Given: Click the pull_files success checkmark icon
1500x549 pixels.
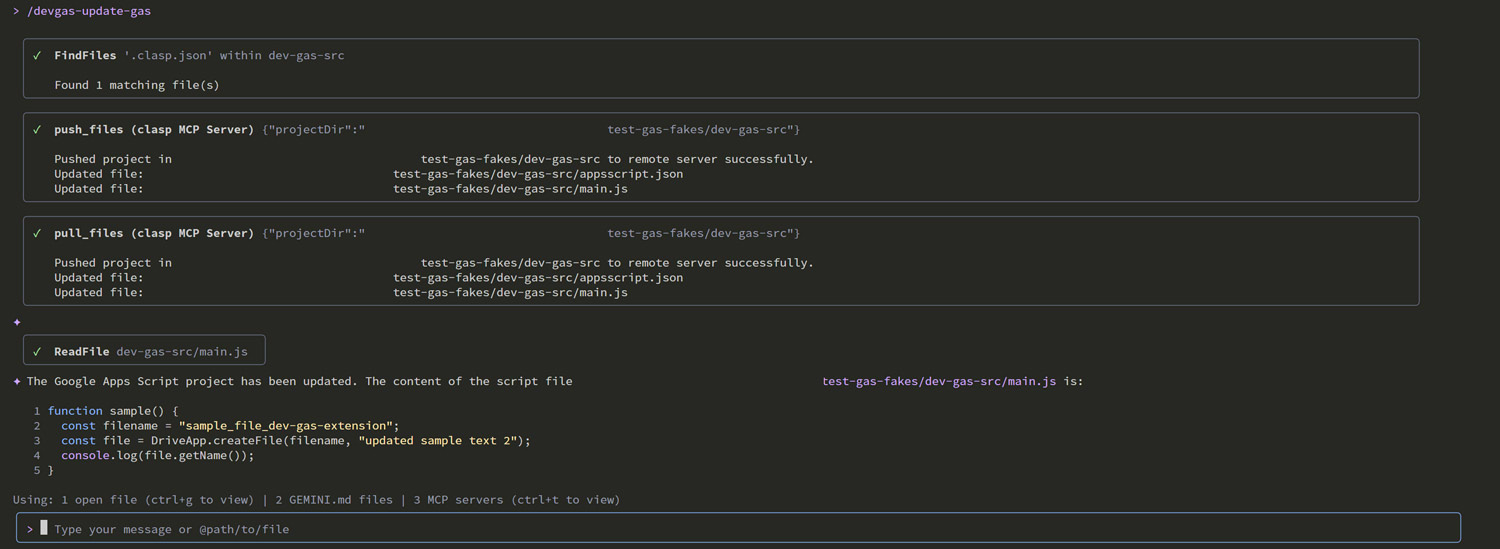Looking at the screenshot, I should [x=37, y=234].
